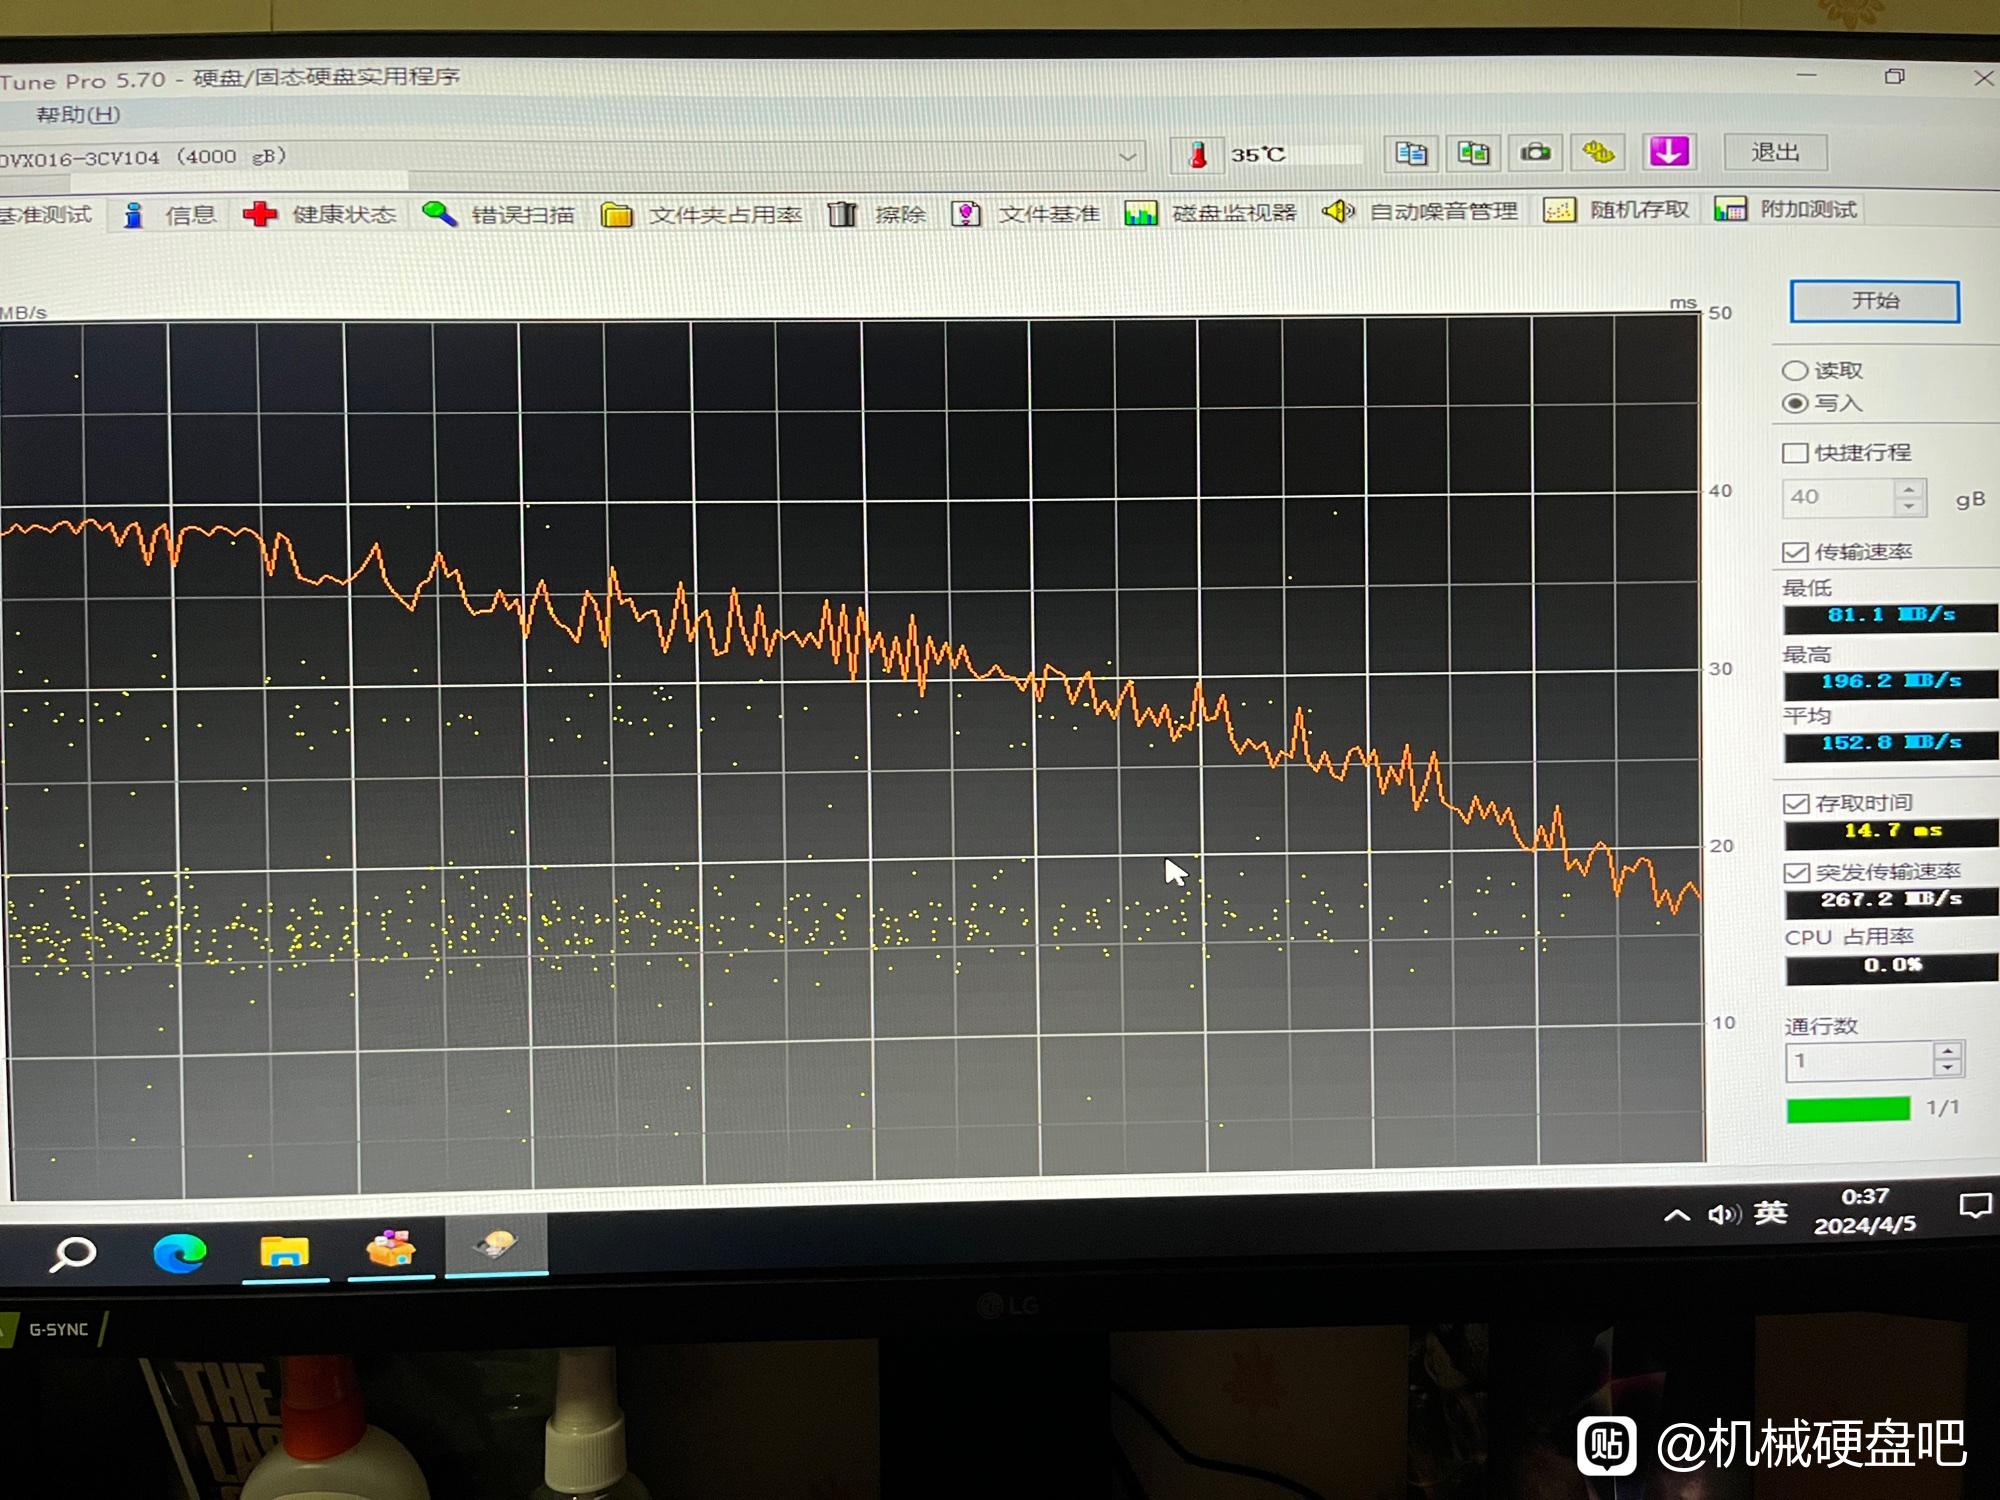Image resolution: width=2000 pixels, height=1500 pixels.
Task: Switch to HD Tune taskbar icon
Action: pyautogui.click(x=496, y=1245)
